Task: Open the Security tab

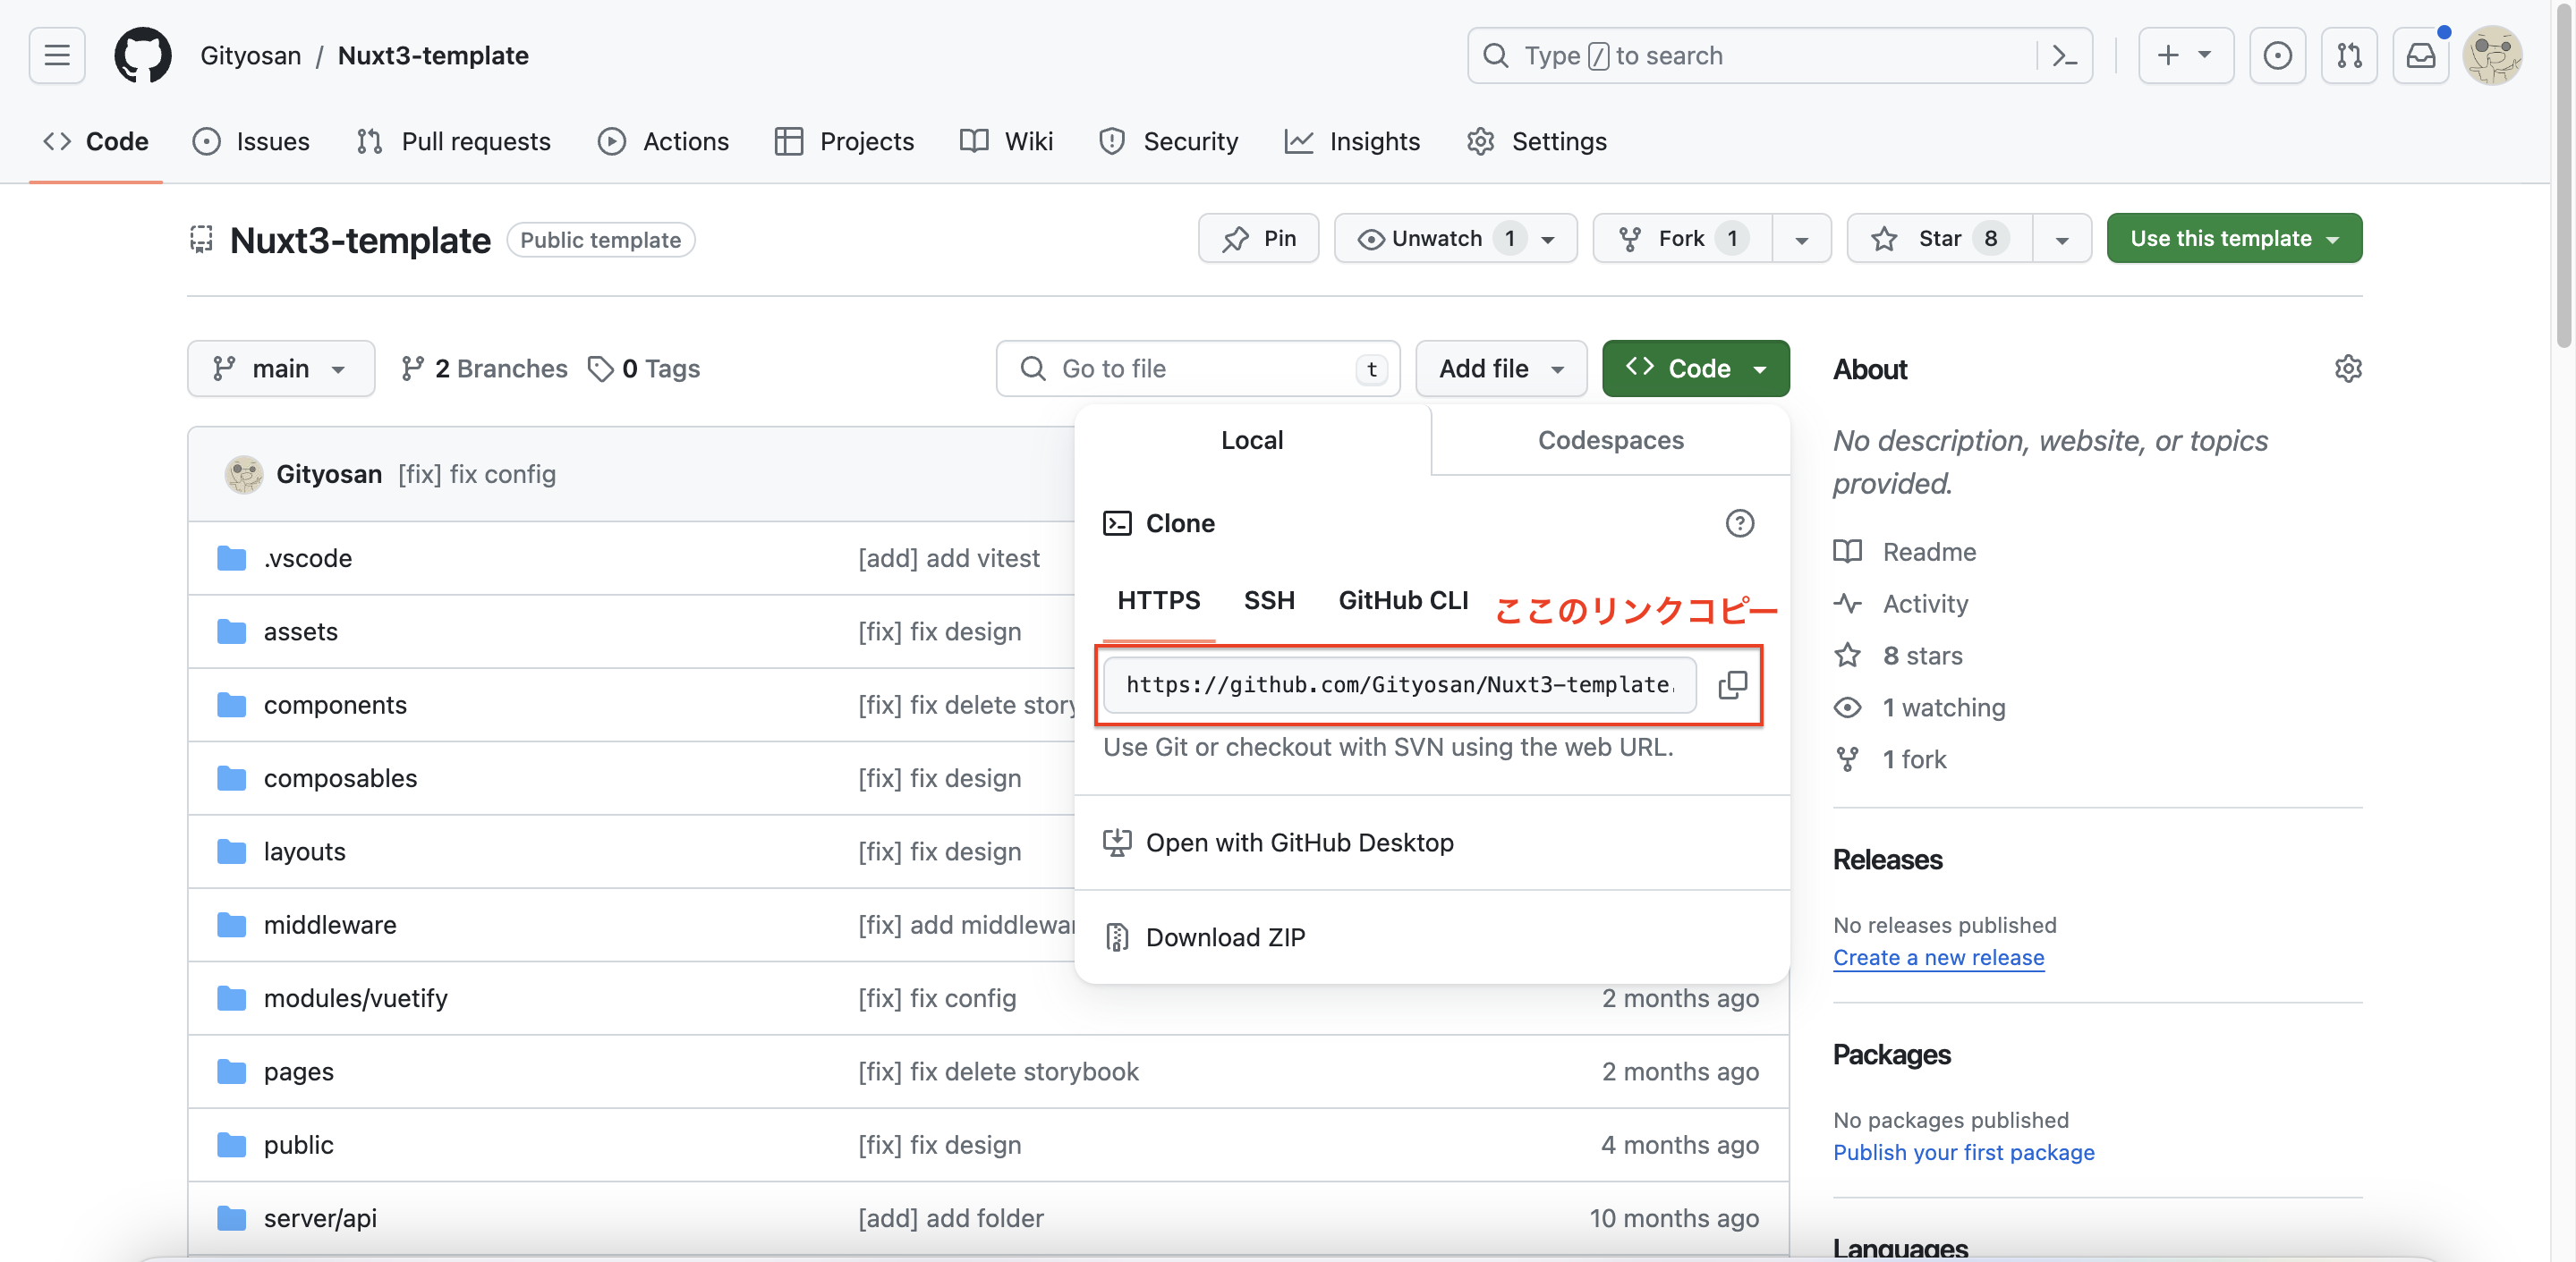Action: pos(1168,141)
